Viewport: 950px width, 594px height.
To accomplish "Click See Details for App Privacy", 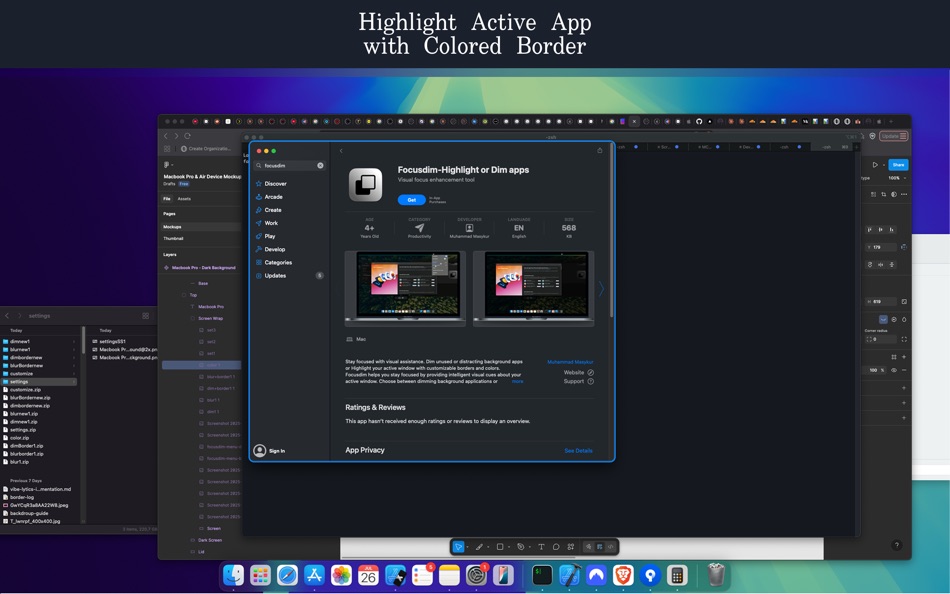I will [x=579, y=451].
